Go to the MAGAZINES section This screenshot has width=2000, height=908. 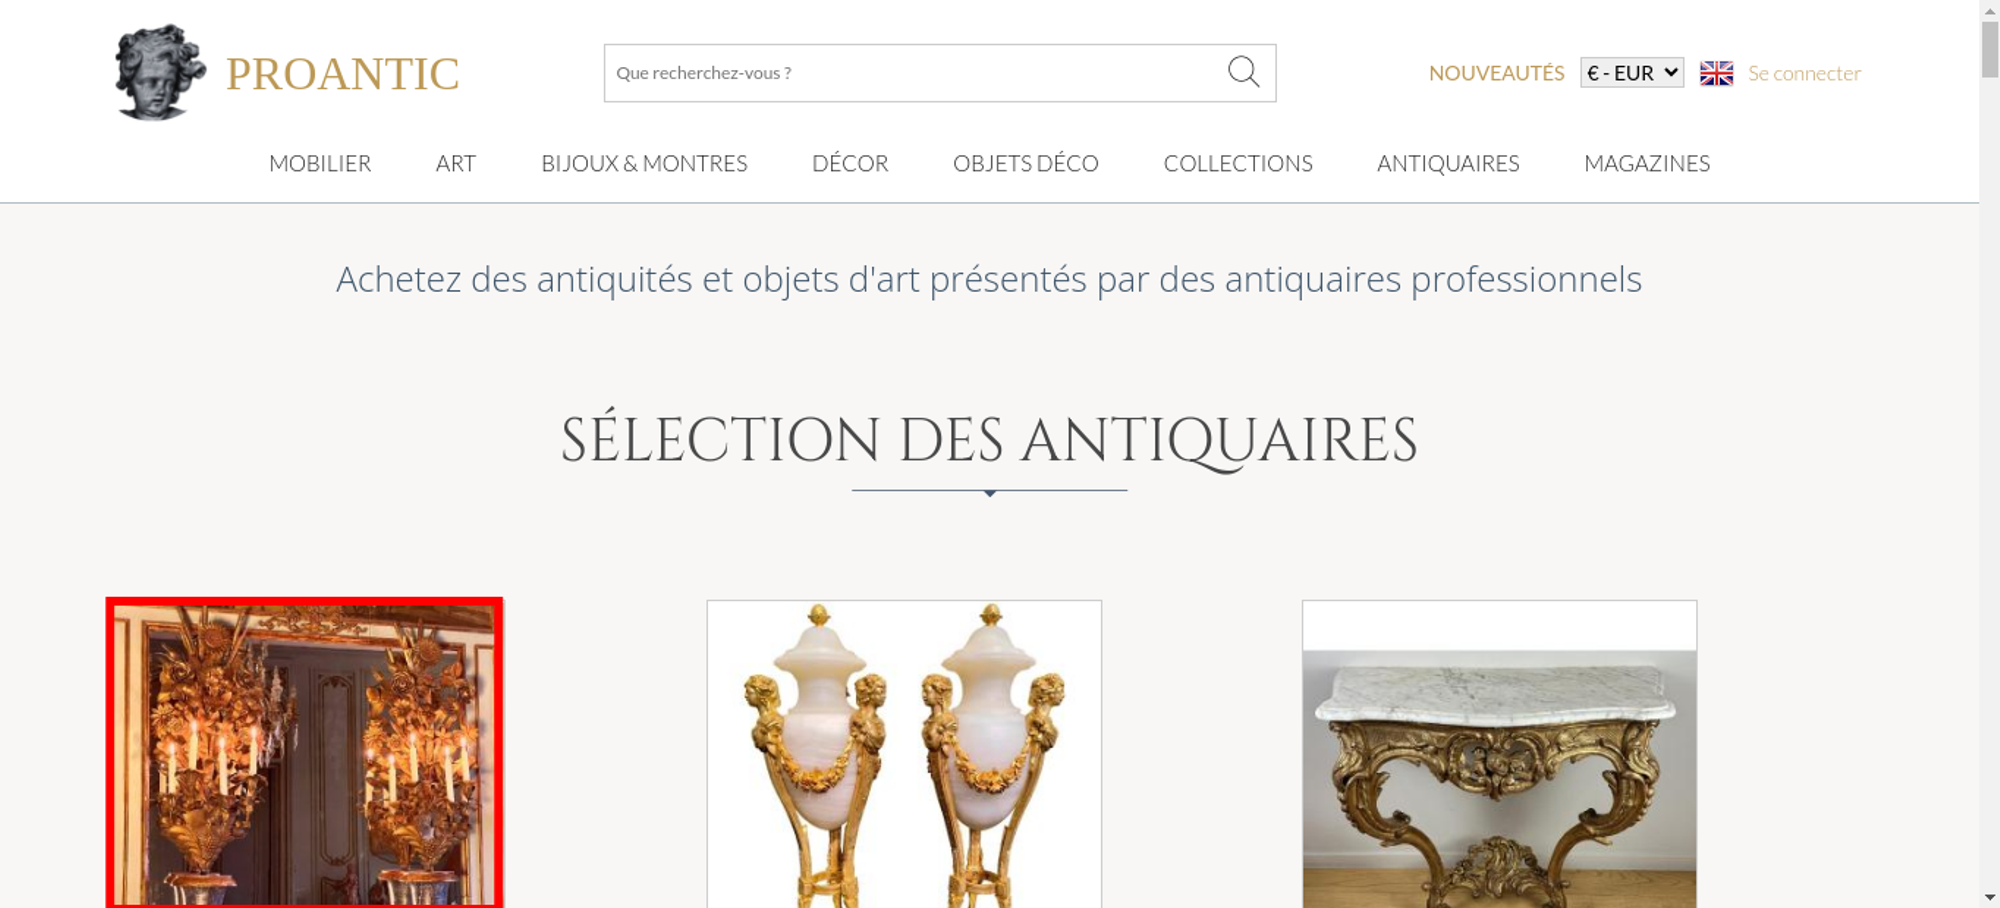(1647, 163)
